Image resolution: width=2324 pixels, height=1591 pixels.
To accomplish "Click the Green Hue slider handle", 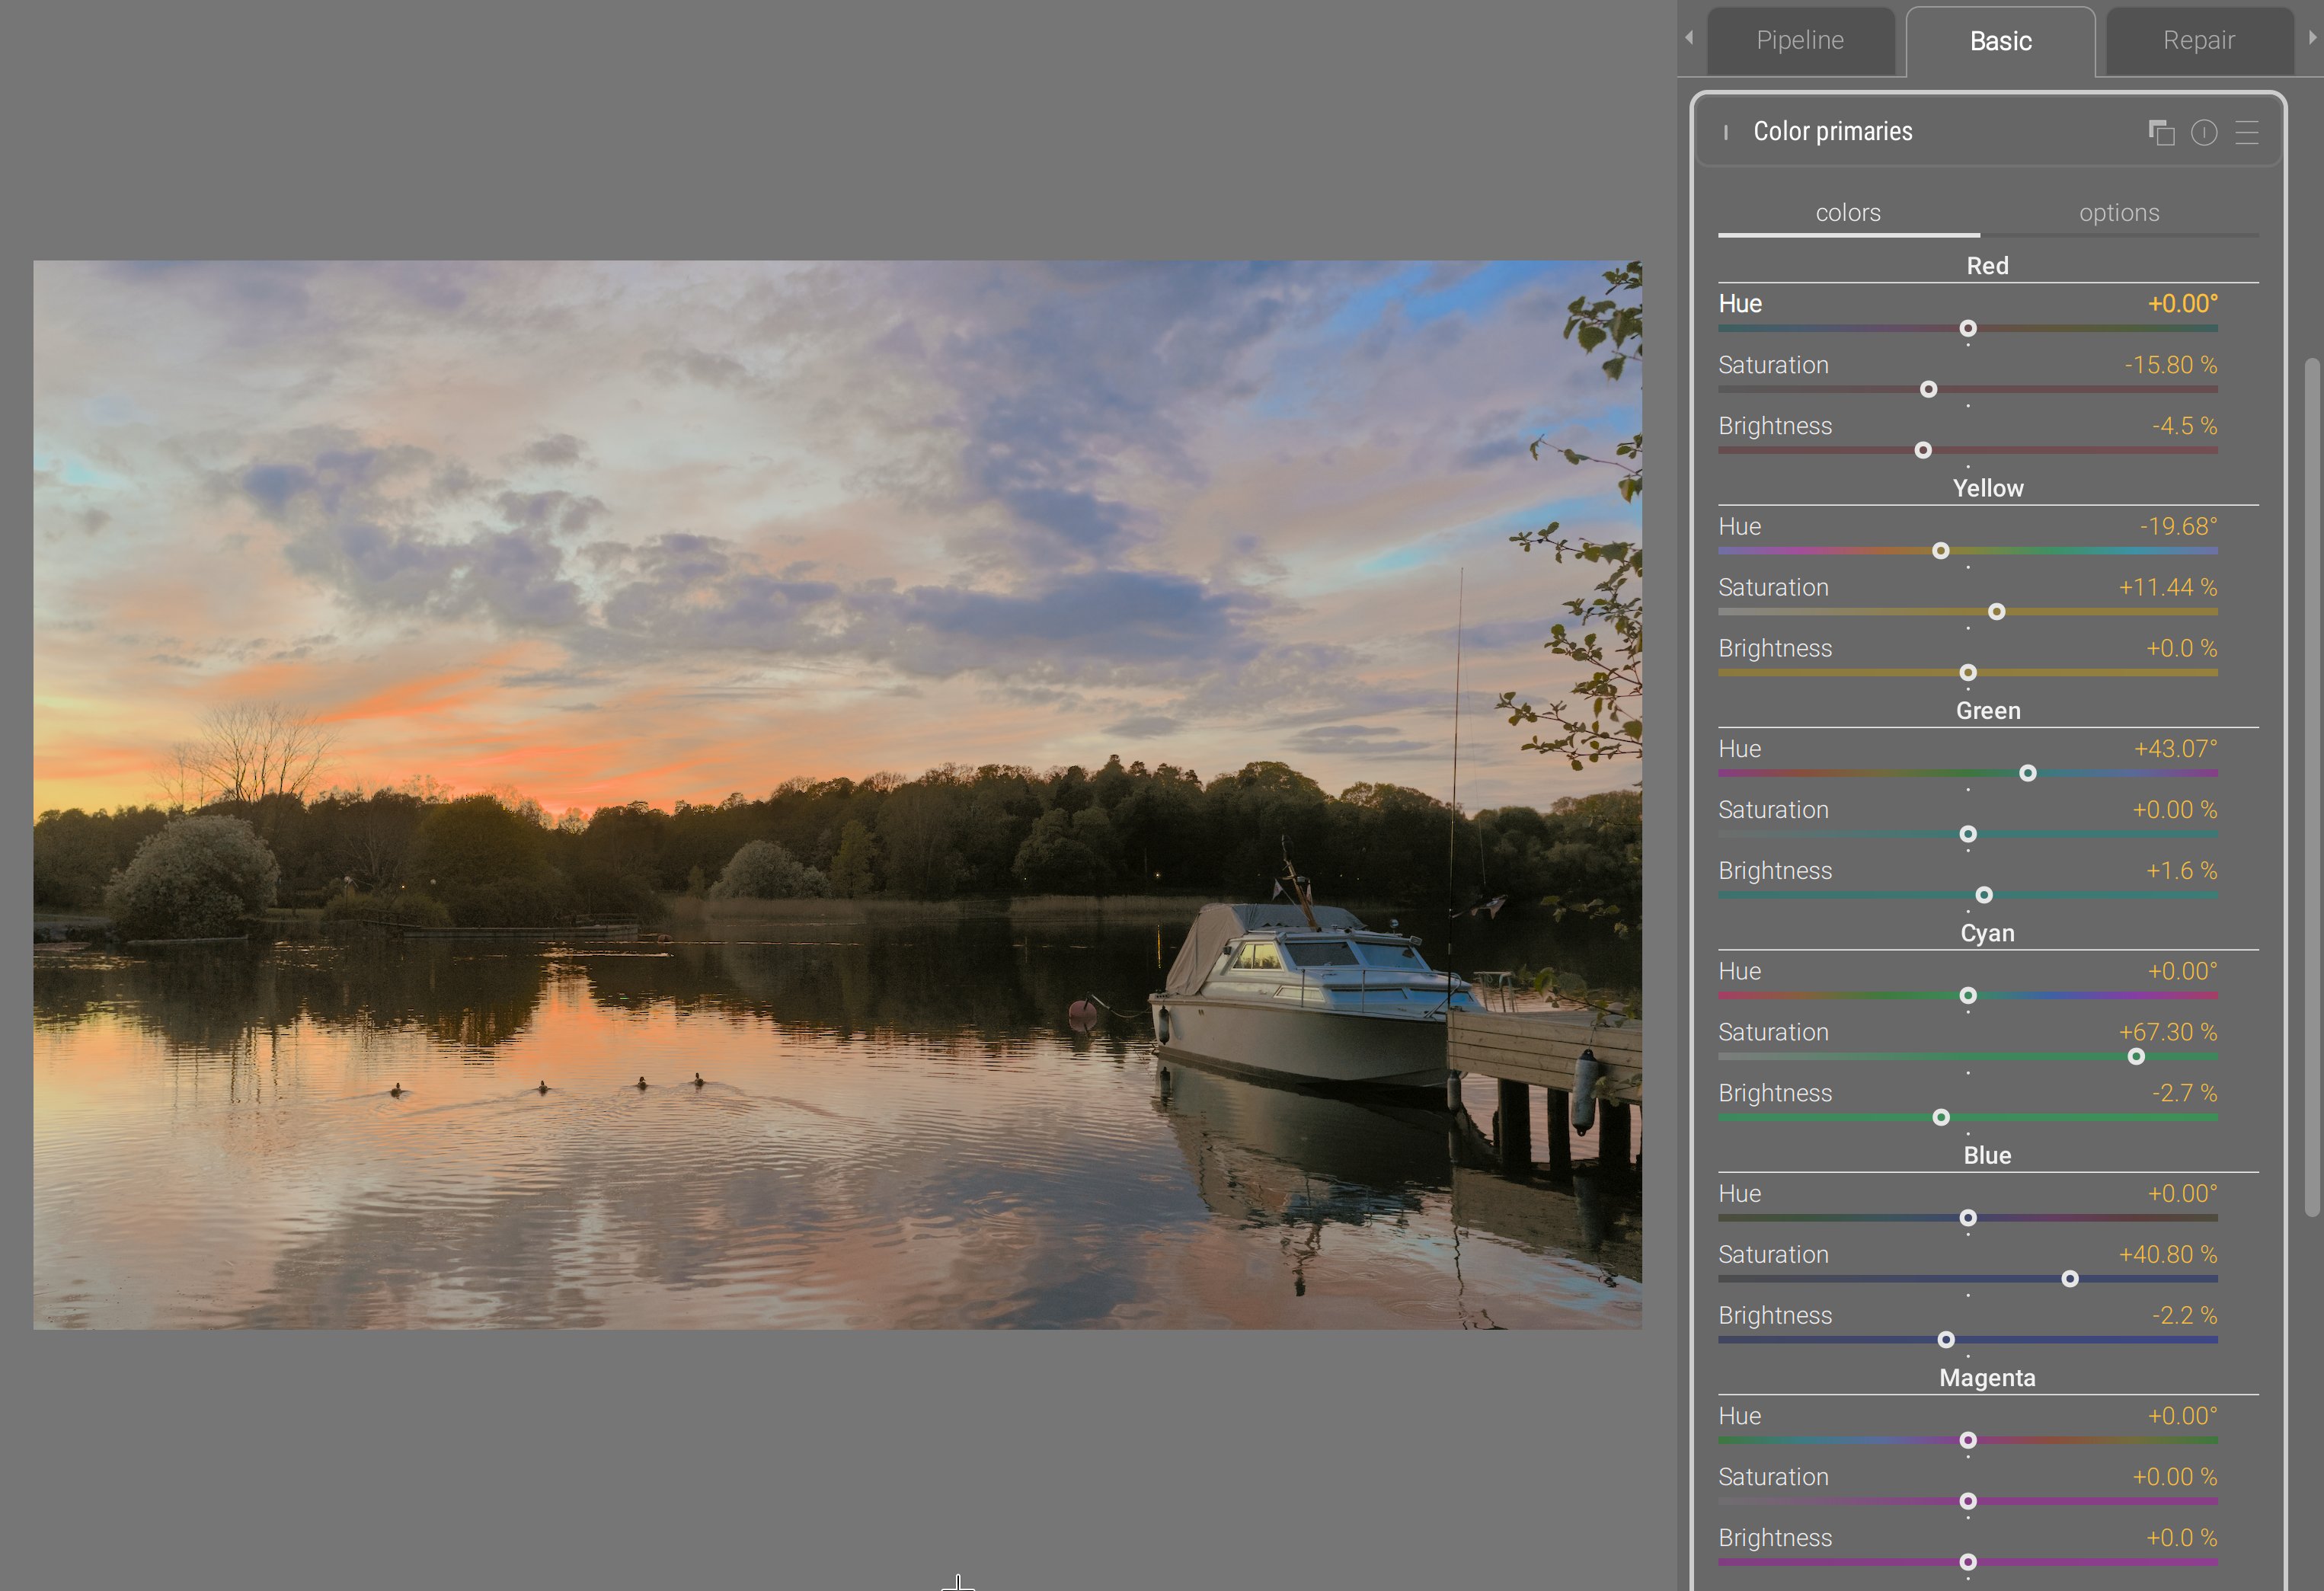I will [2027, 774].
